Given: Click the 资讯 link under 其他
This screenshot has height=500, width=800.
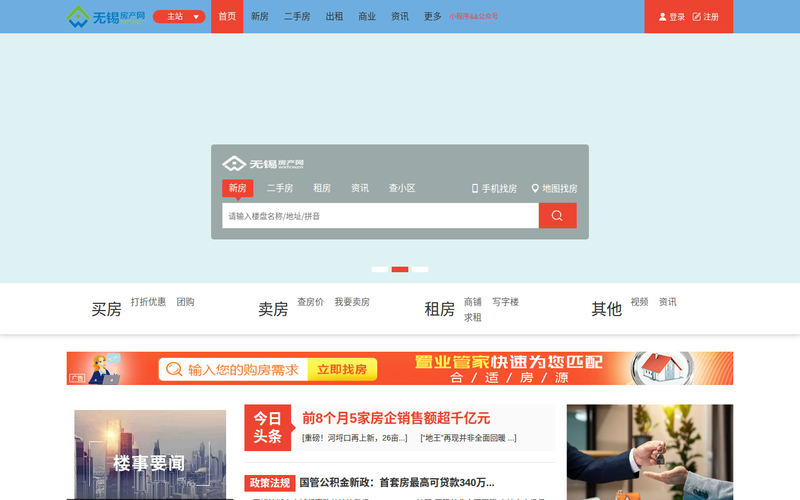Looking at the screenshot, I should coord(667,302).
